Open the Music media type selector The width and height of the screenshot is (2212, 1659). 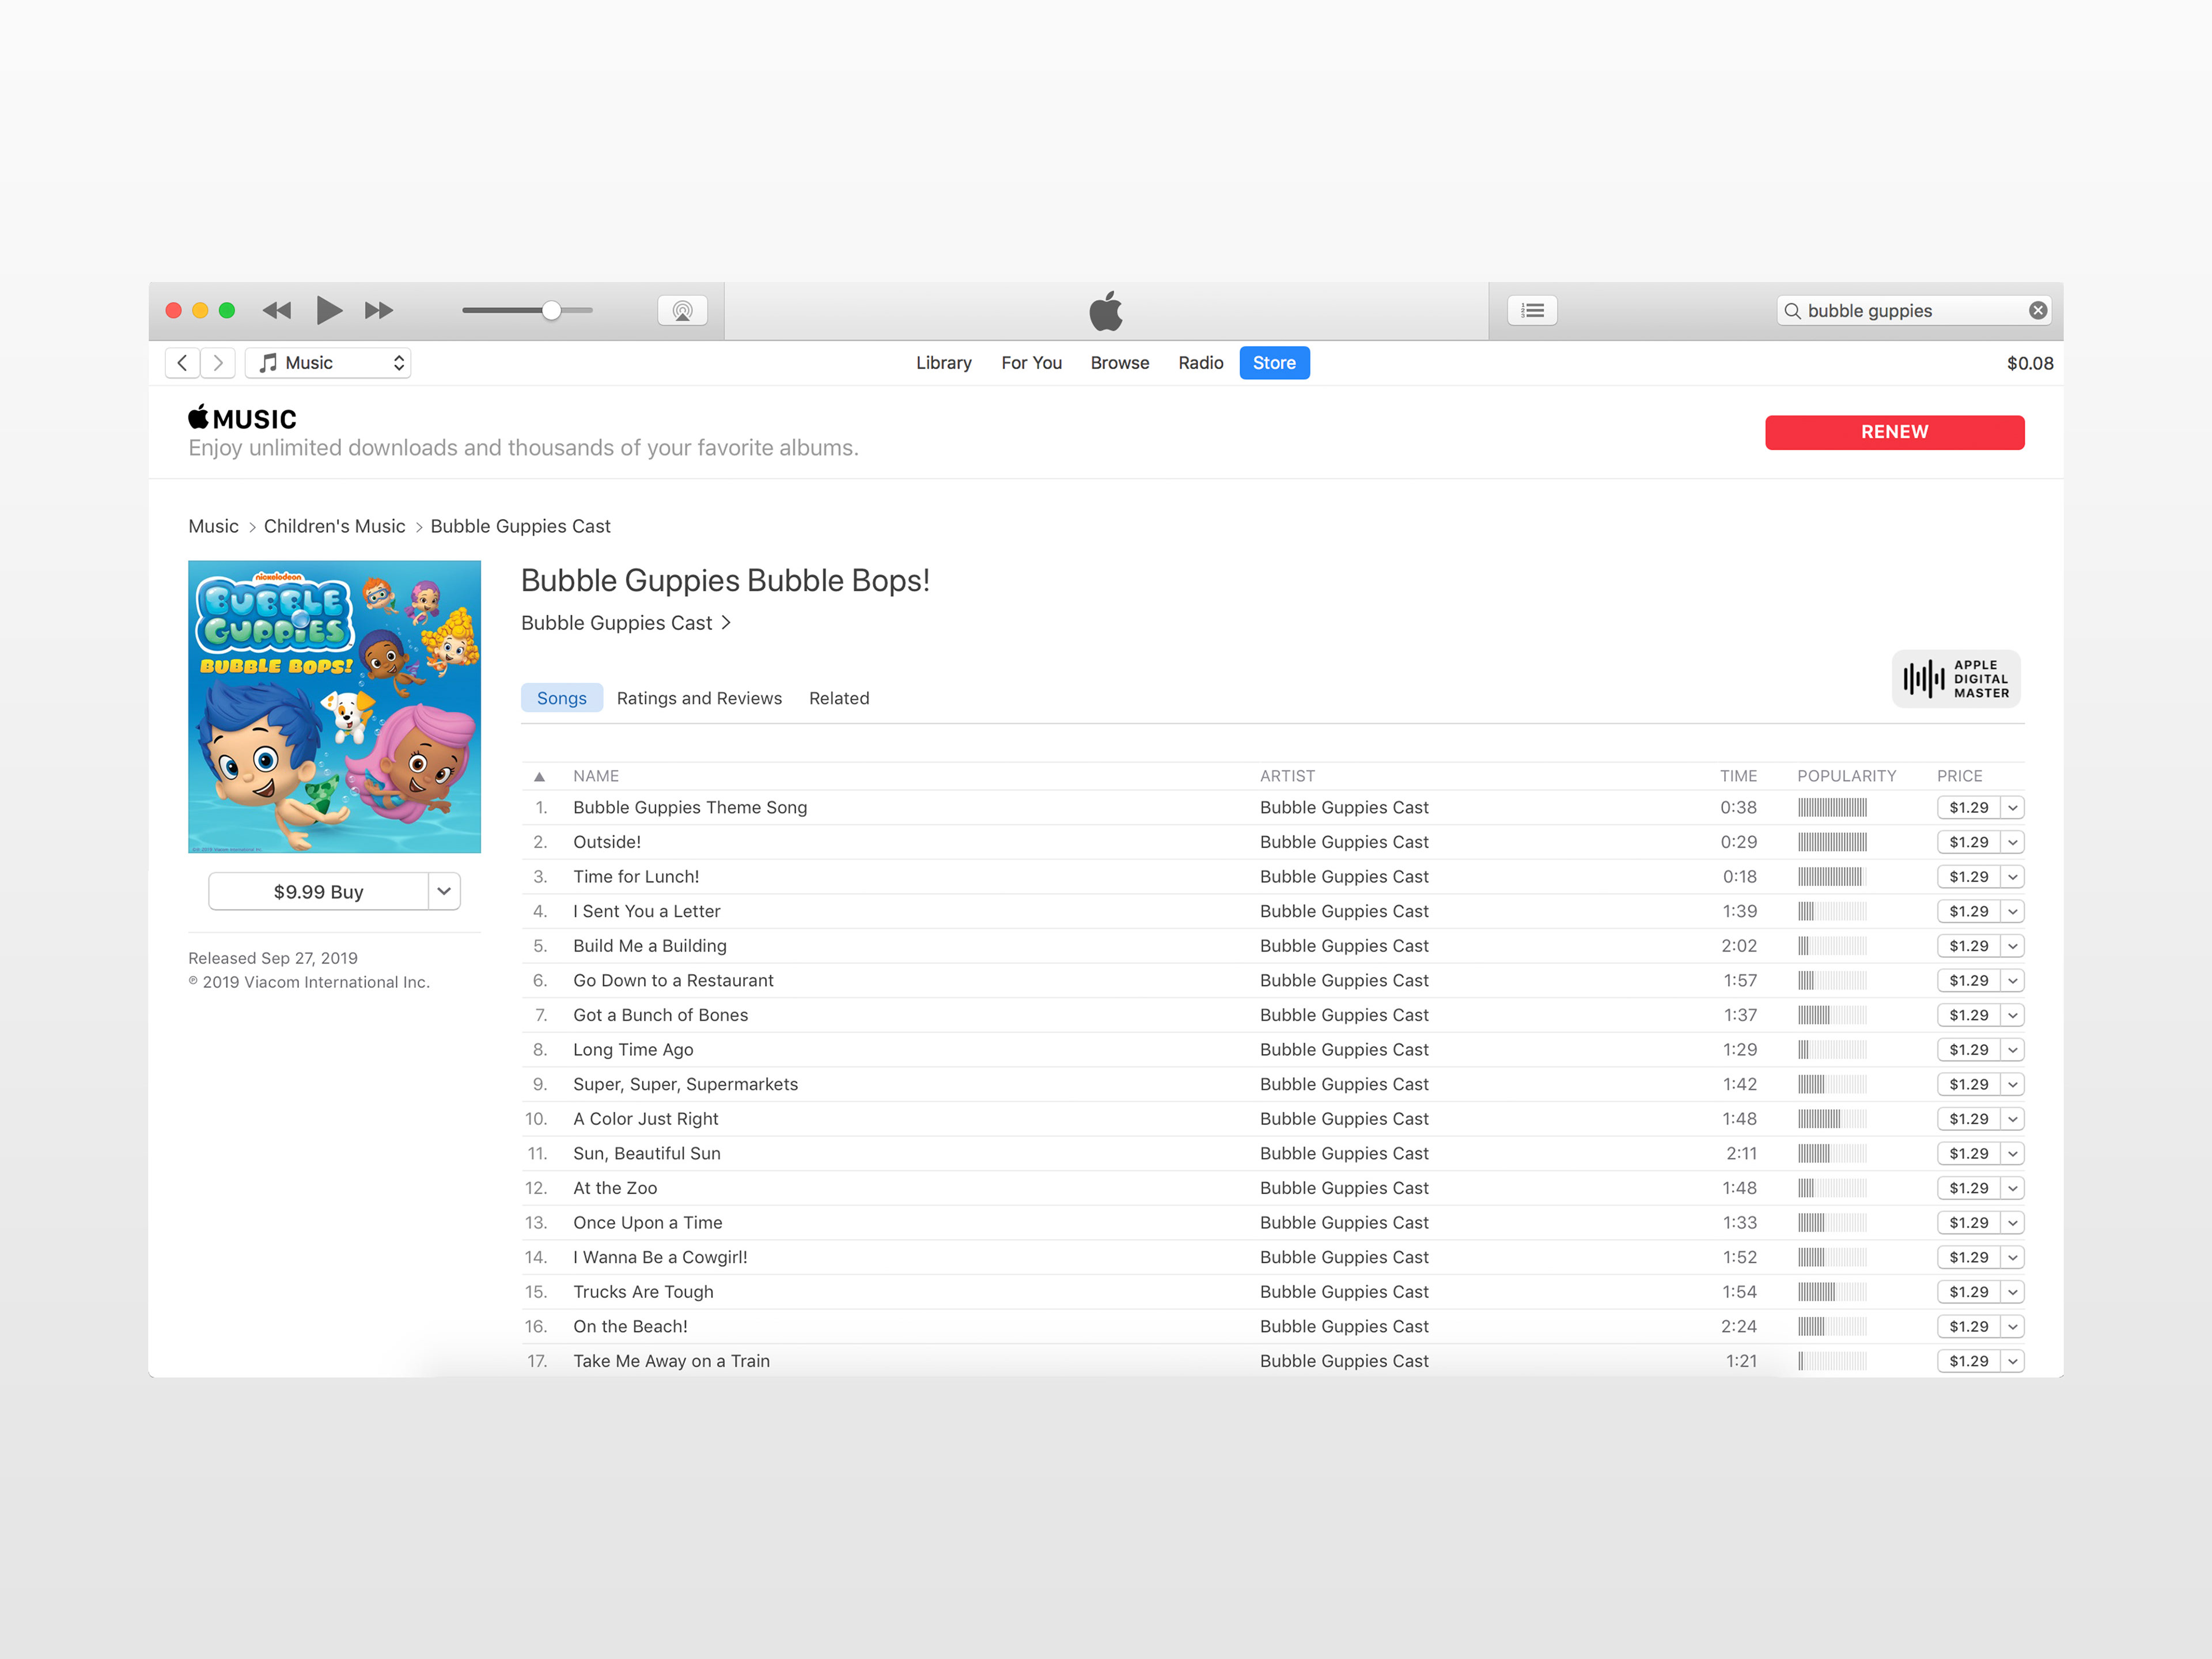coord(328,363)
